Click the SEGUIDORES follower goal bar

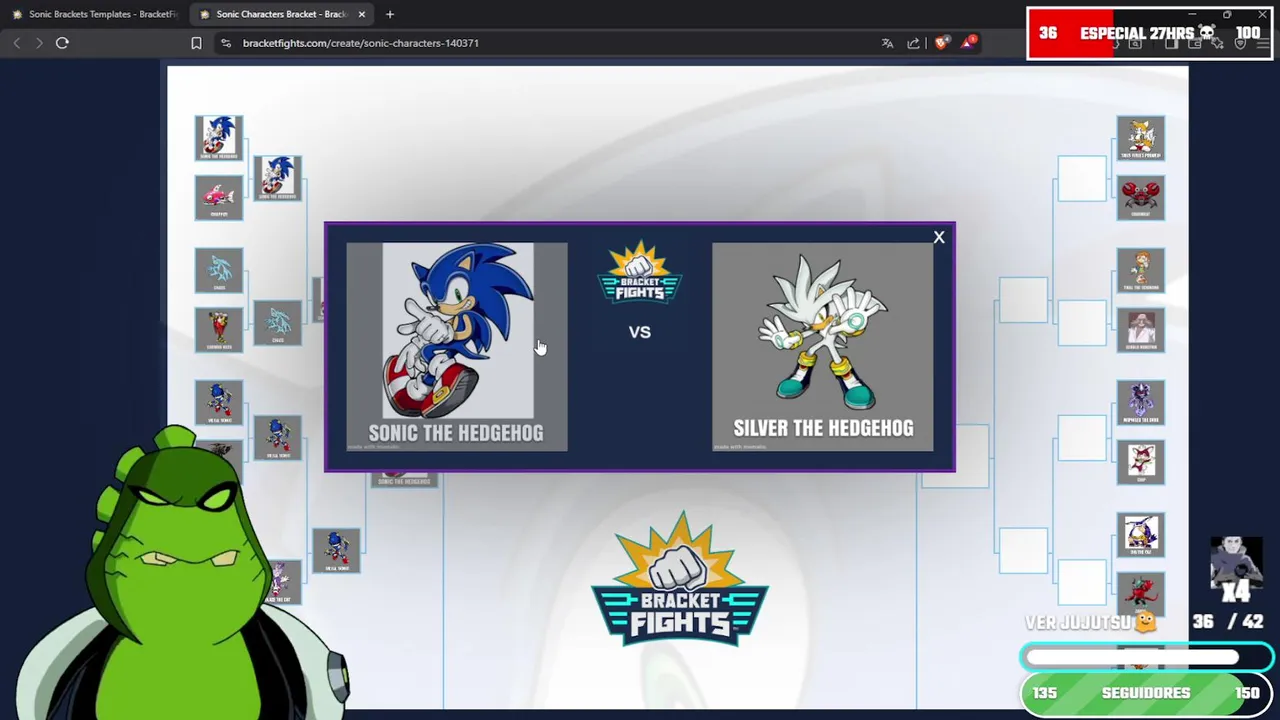click(x=1146, y=693)
